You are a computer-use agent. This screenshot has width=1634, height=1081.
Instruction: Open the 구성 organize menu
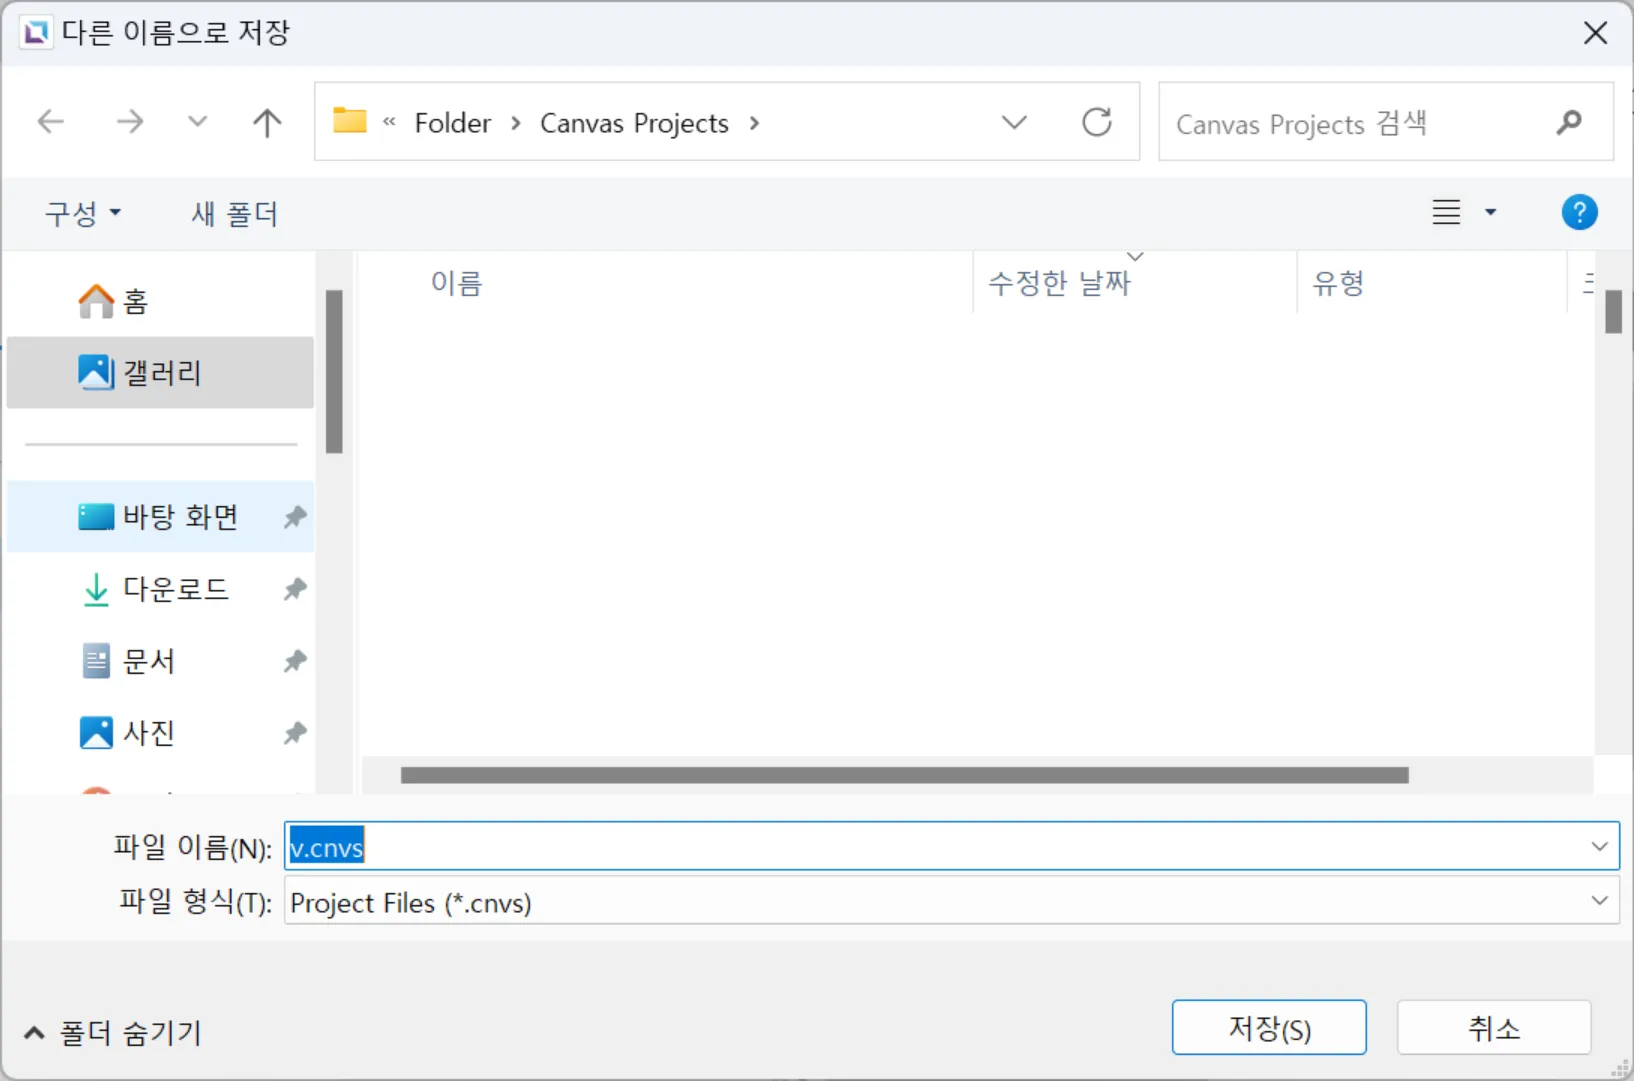(x=82, y=213)
